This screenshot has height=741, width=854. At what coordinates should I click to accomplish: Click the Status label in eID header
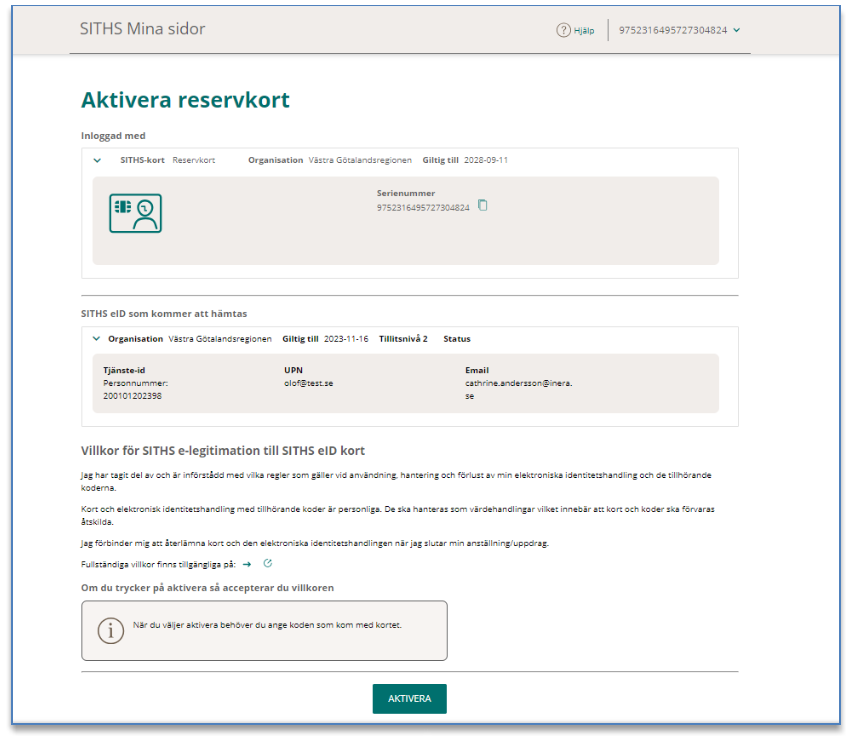[x=456, y=339]
